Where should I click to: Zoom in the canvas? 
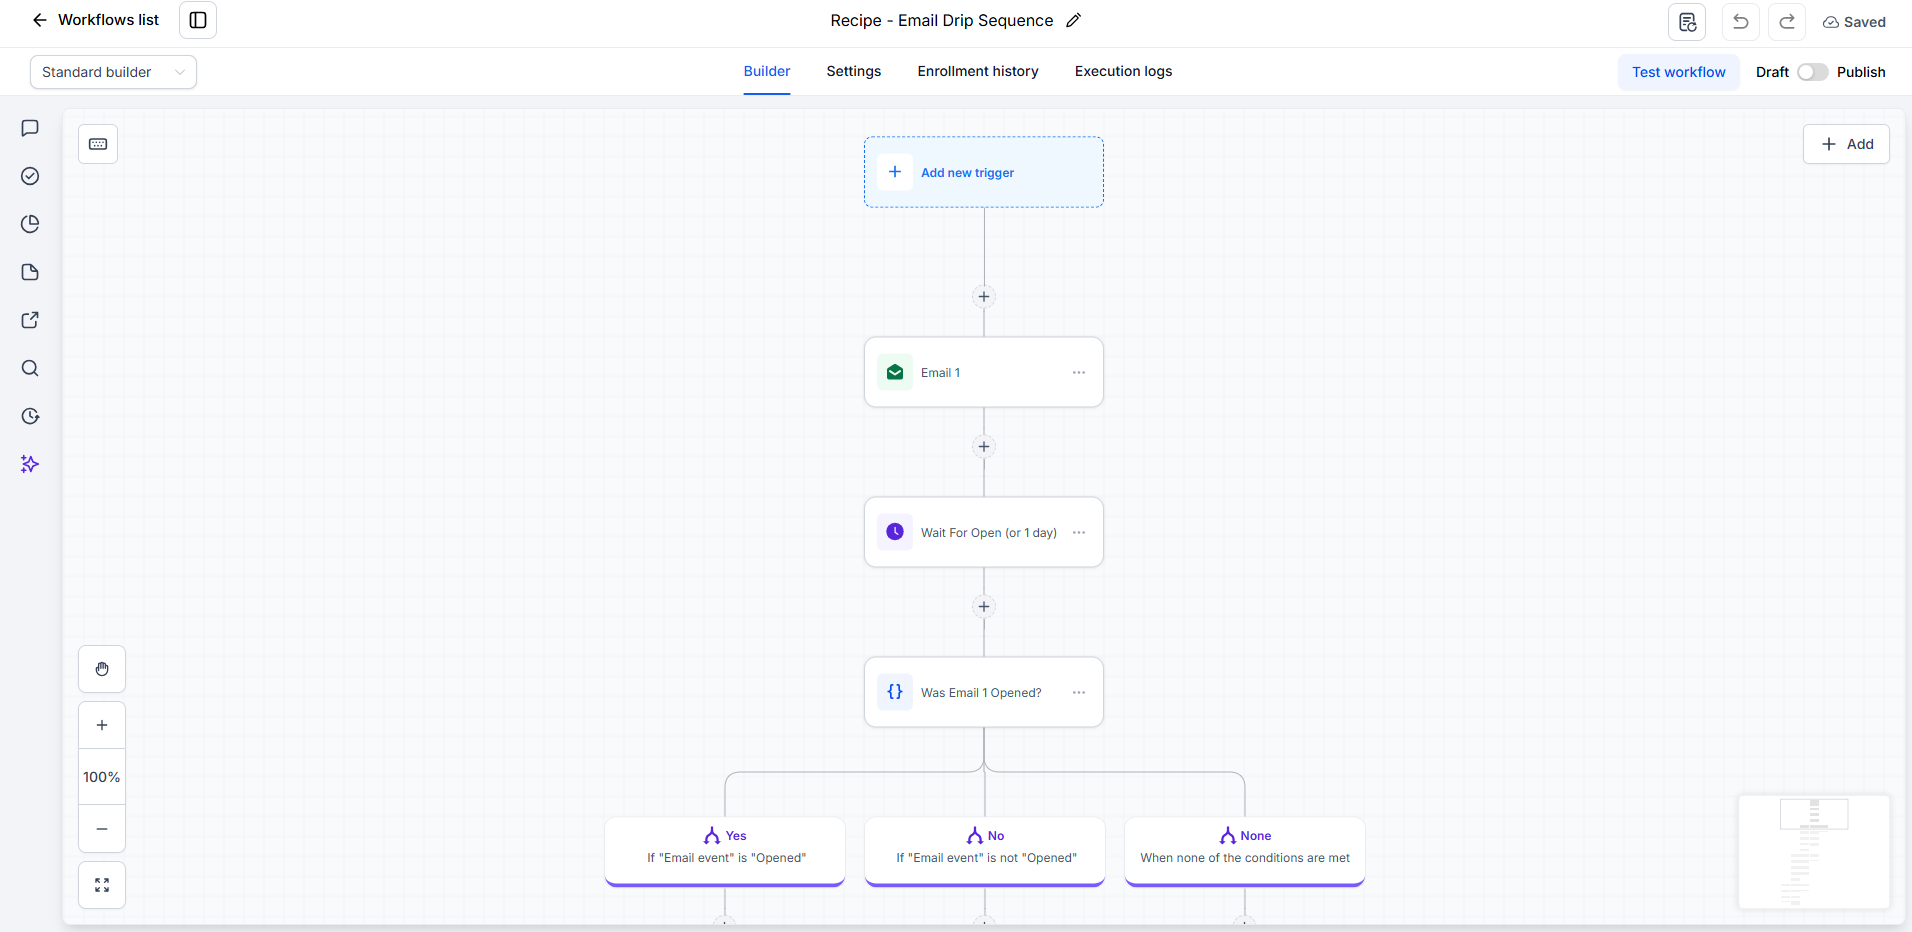click(102, 725)
